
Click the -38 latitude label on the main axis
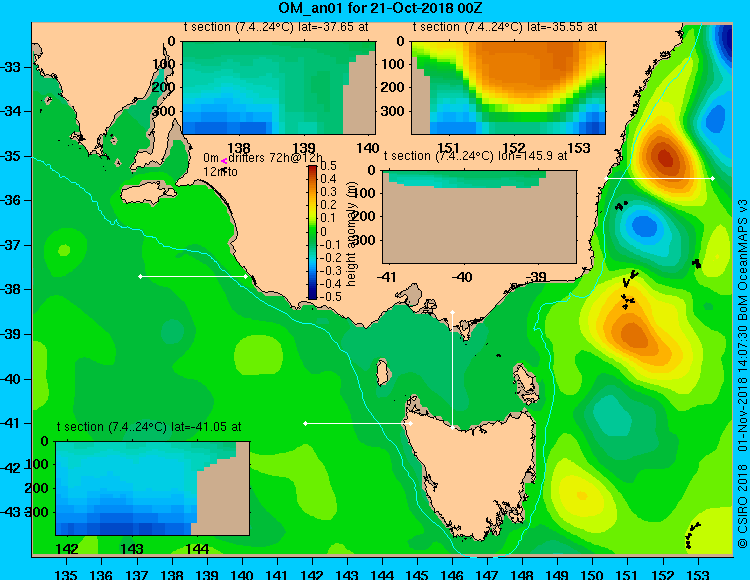10,290
